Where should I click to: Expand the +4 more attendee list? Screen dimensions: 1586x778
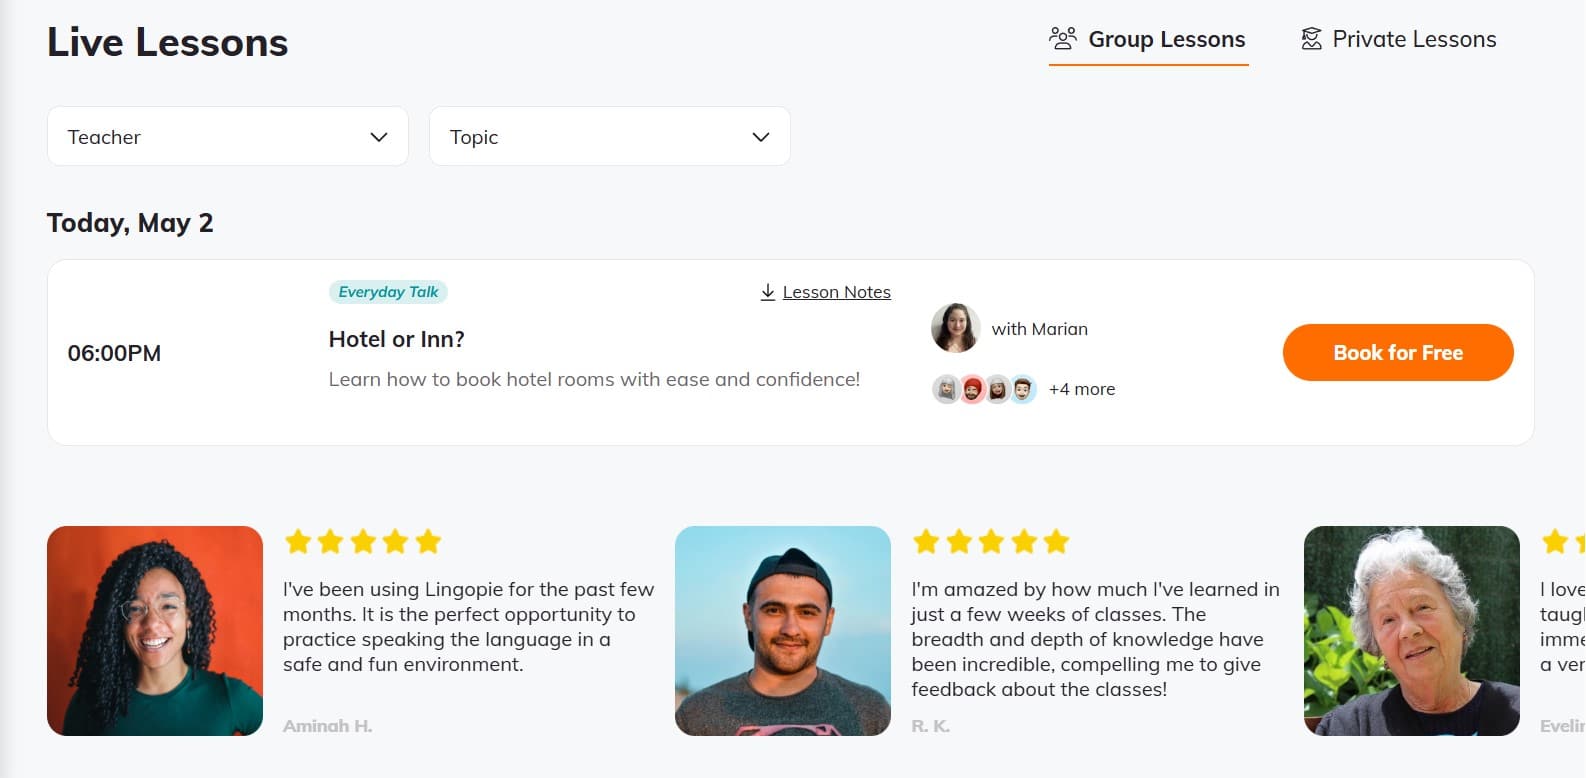tap(1081, 389)
